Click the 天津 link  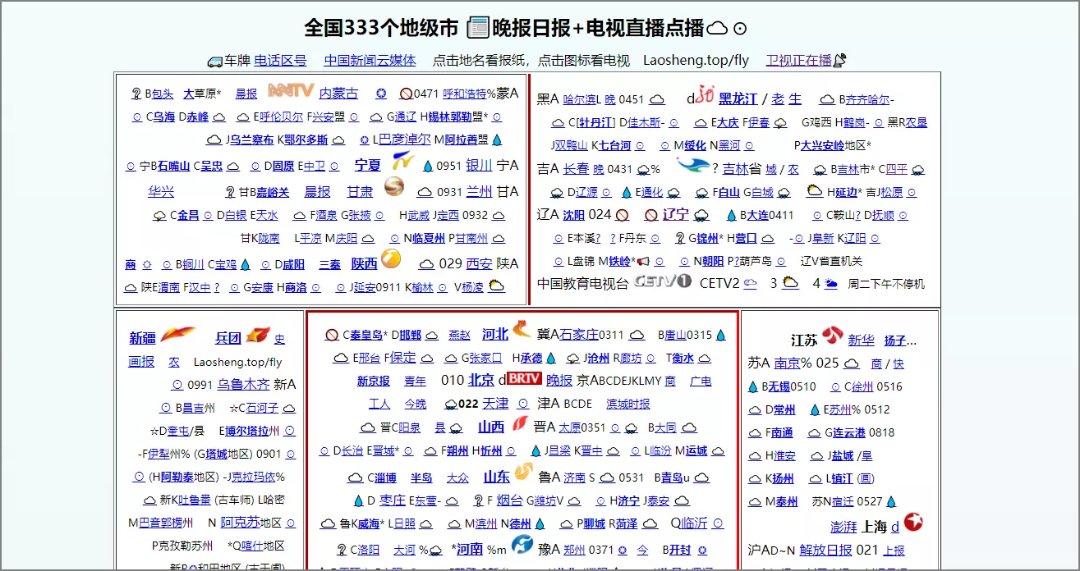coord(495,403)
